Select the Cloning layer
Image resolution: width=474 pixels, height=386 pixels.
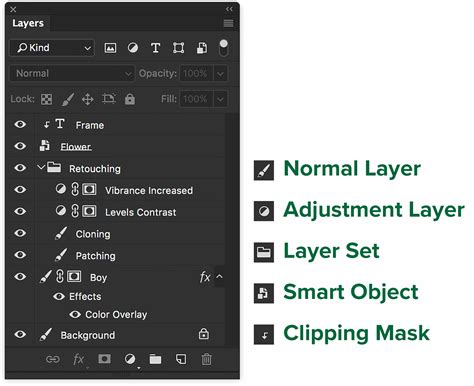(x=93, y=234)
